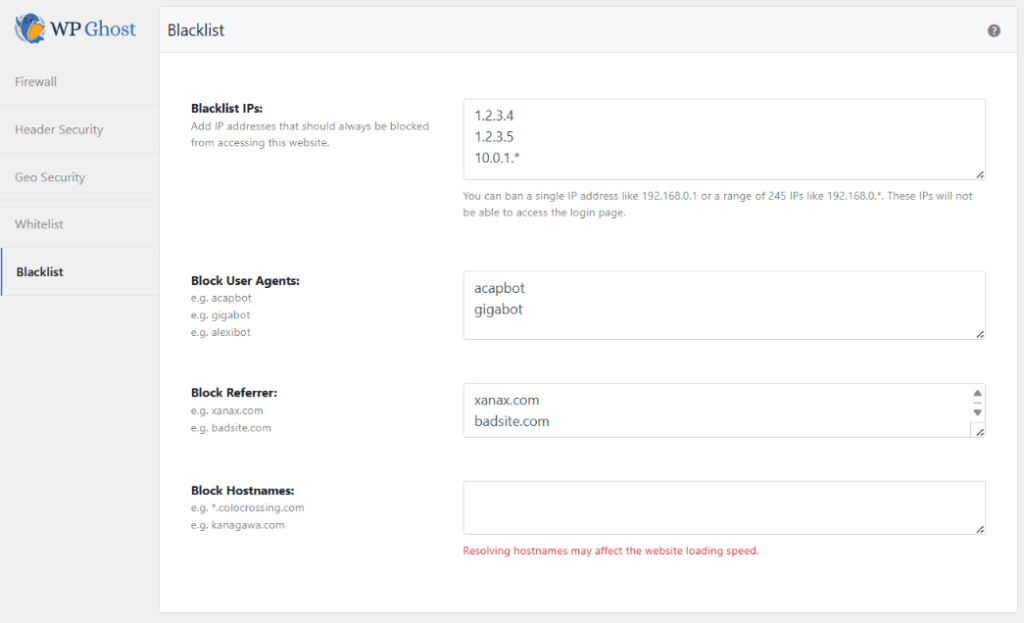Select the Geo Security tab

coord(50,177)
